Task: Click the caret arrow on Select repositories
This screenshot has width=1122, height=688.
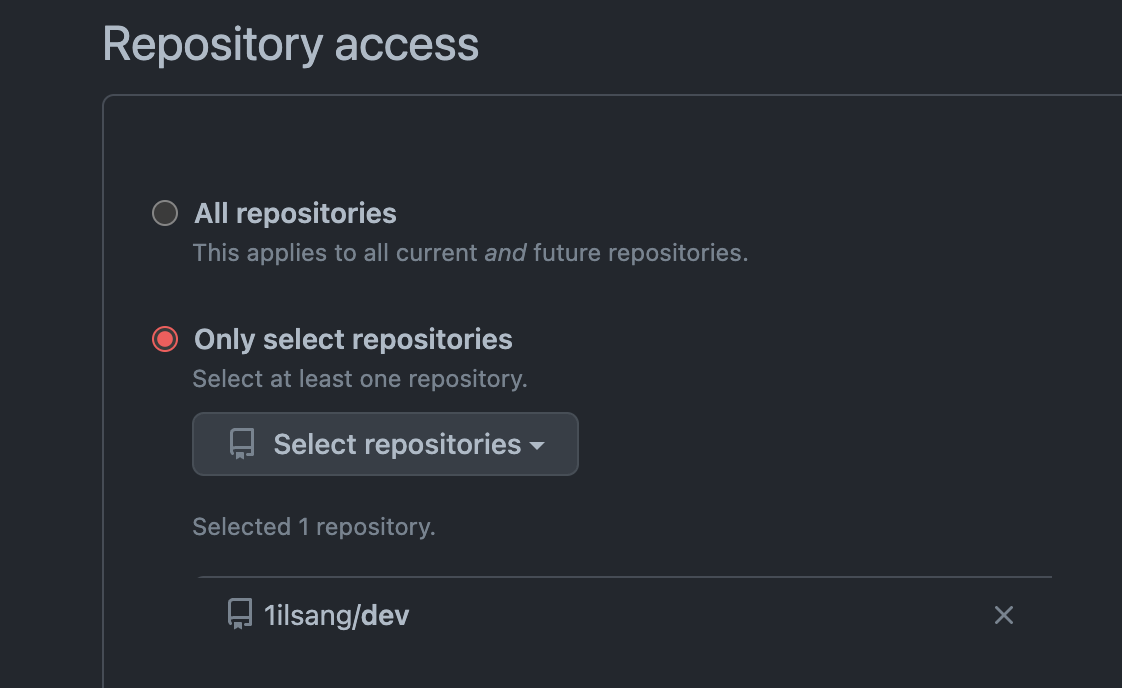Action: (x=537, y=445)
